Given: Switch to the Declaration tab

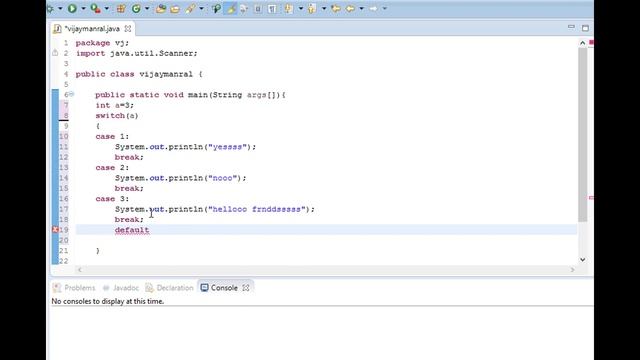Looking at the screenshot, I should (x=170, y=288).
